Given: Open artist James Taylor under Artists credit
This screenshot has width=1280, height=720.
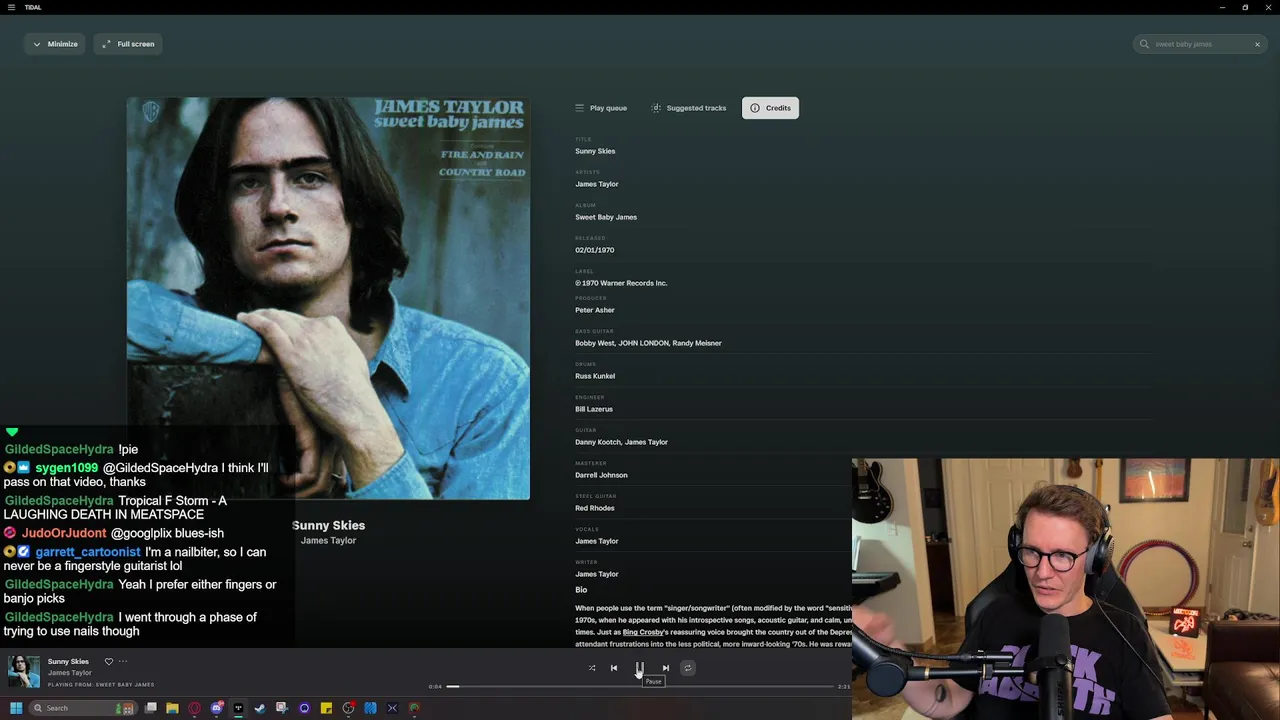Looking at the screenshot, I should 596,184.
